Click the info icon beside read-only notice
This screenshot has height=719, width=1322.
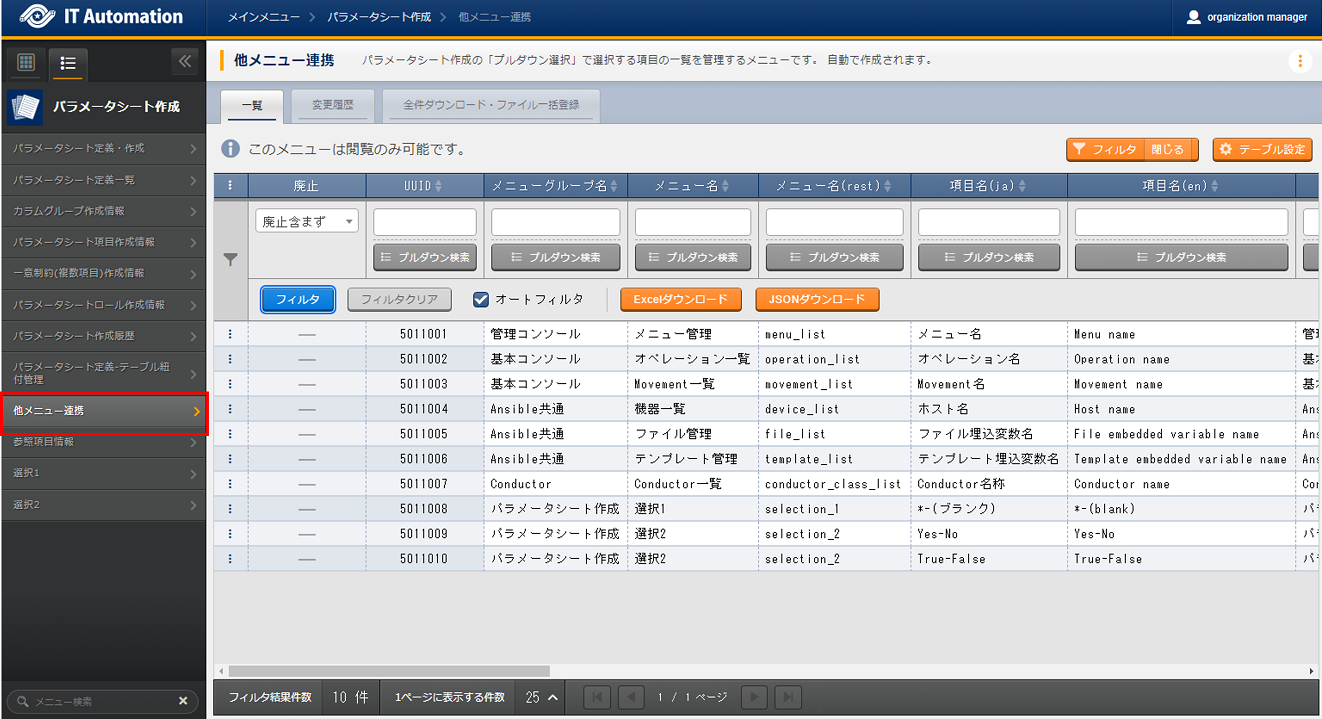click(x=231, y=149)
